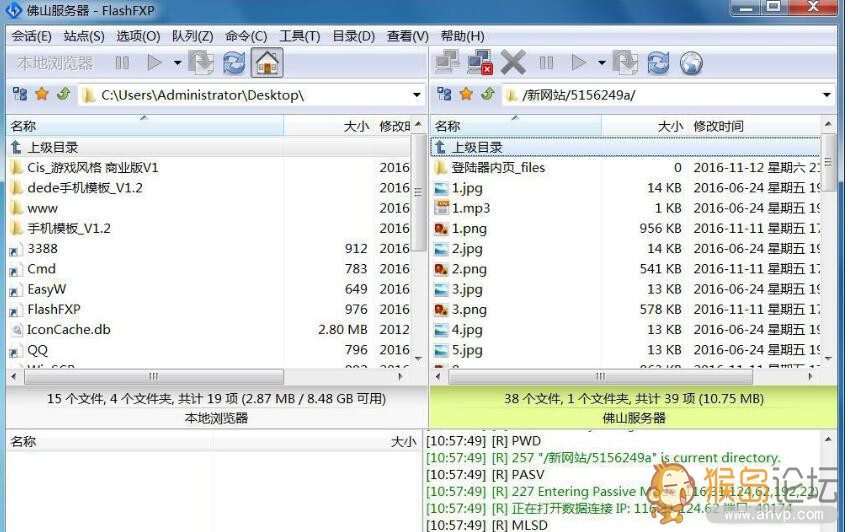The height and width of the screenshot is (532, 849).
Task: Open the 目录(D) menu
Action: pyautogui.click(x=353, y=36)
